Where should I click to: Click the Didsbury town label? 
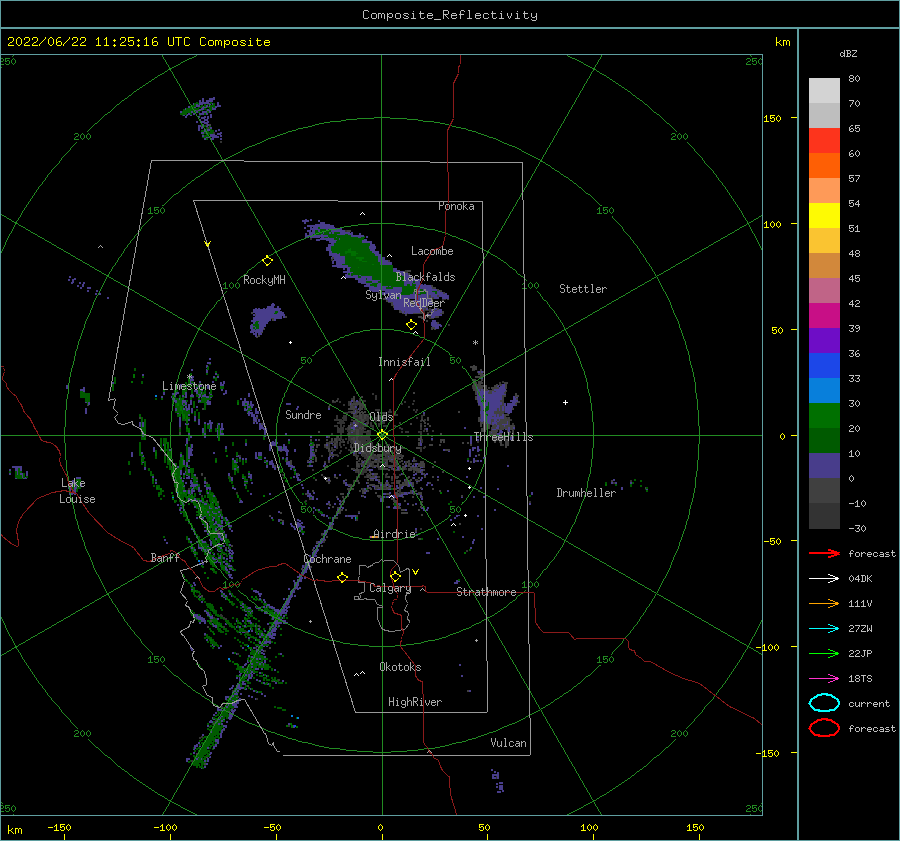click(x=377, y=448)
